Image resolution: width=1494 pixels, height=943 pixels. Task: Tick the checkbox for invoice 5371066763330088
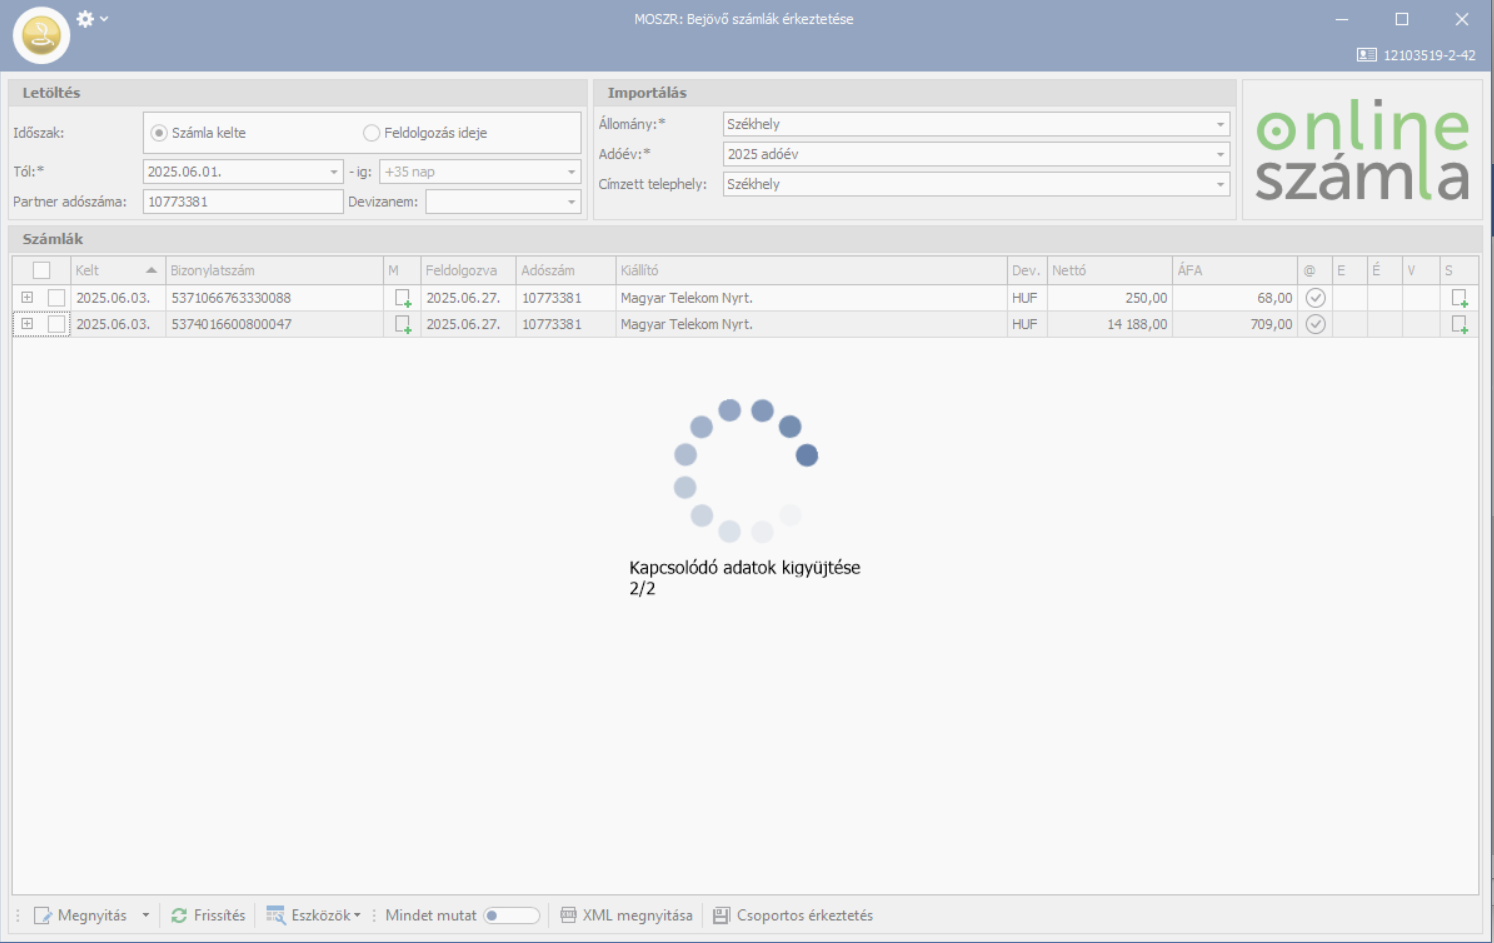(x=56, y=298)
